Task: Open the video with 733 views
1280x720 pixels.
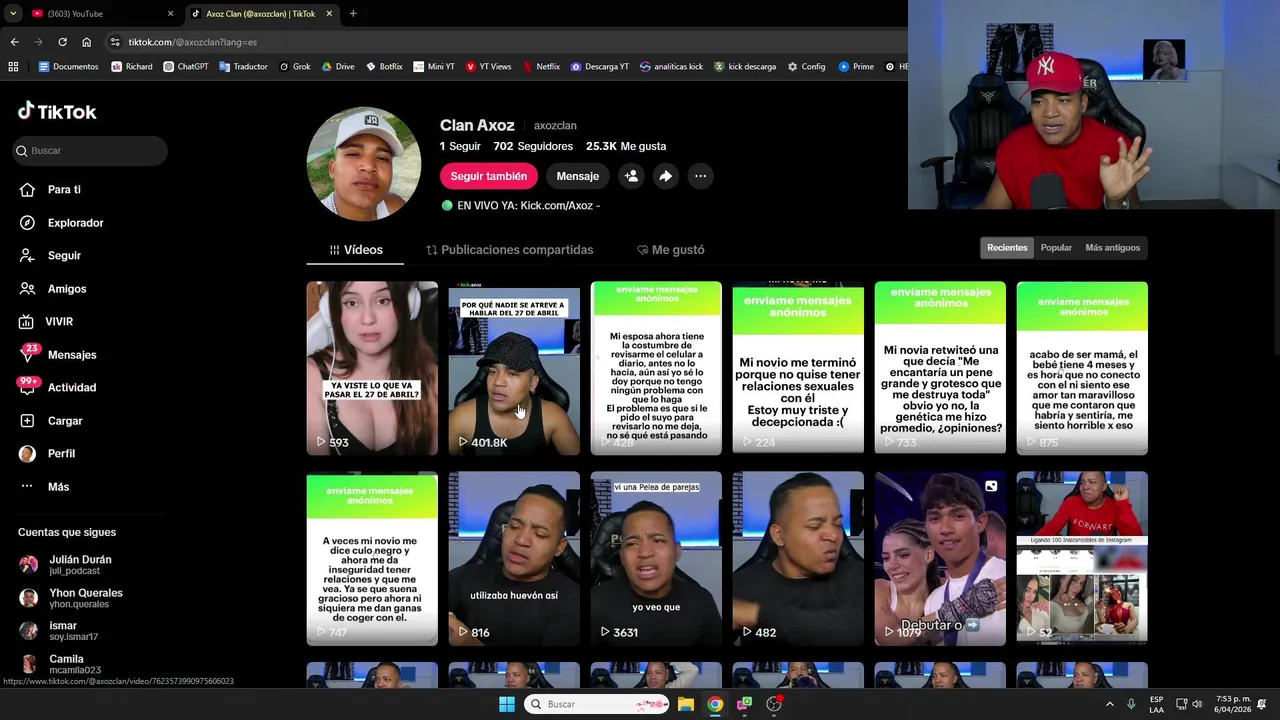Action: (x=940, y=368)
